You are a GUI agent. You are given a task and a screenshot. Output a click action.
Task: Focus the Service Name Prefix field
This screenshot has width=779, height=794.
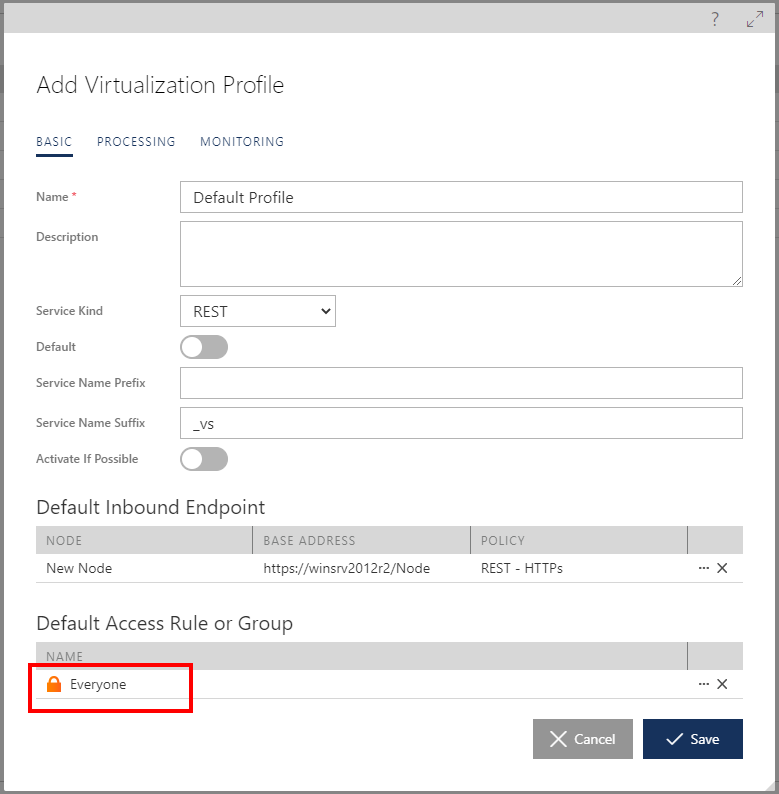[461, 383]
